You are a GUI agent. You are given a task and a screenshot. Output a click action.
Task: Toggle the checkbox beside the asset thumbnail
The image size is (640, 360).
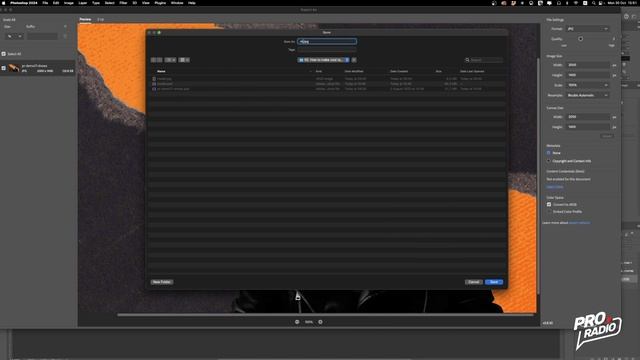tap(4, 68)
